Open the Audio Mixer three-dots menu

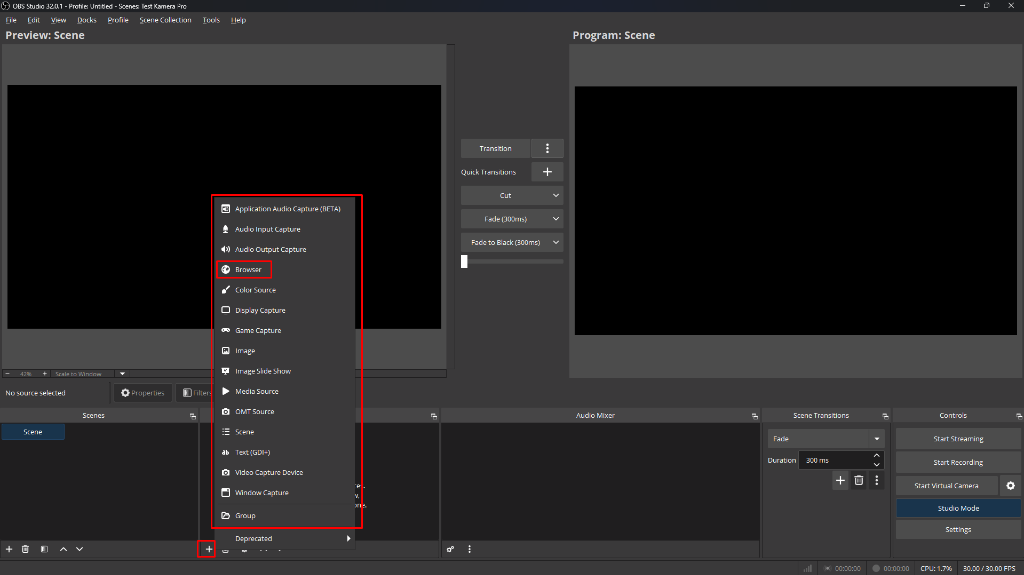[x=470, y=550]
